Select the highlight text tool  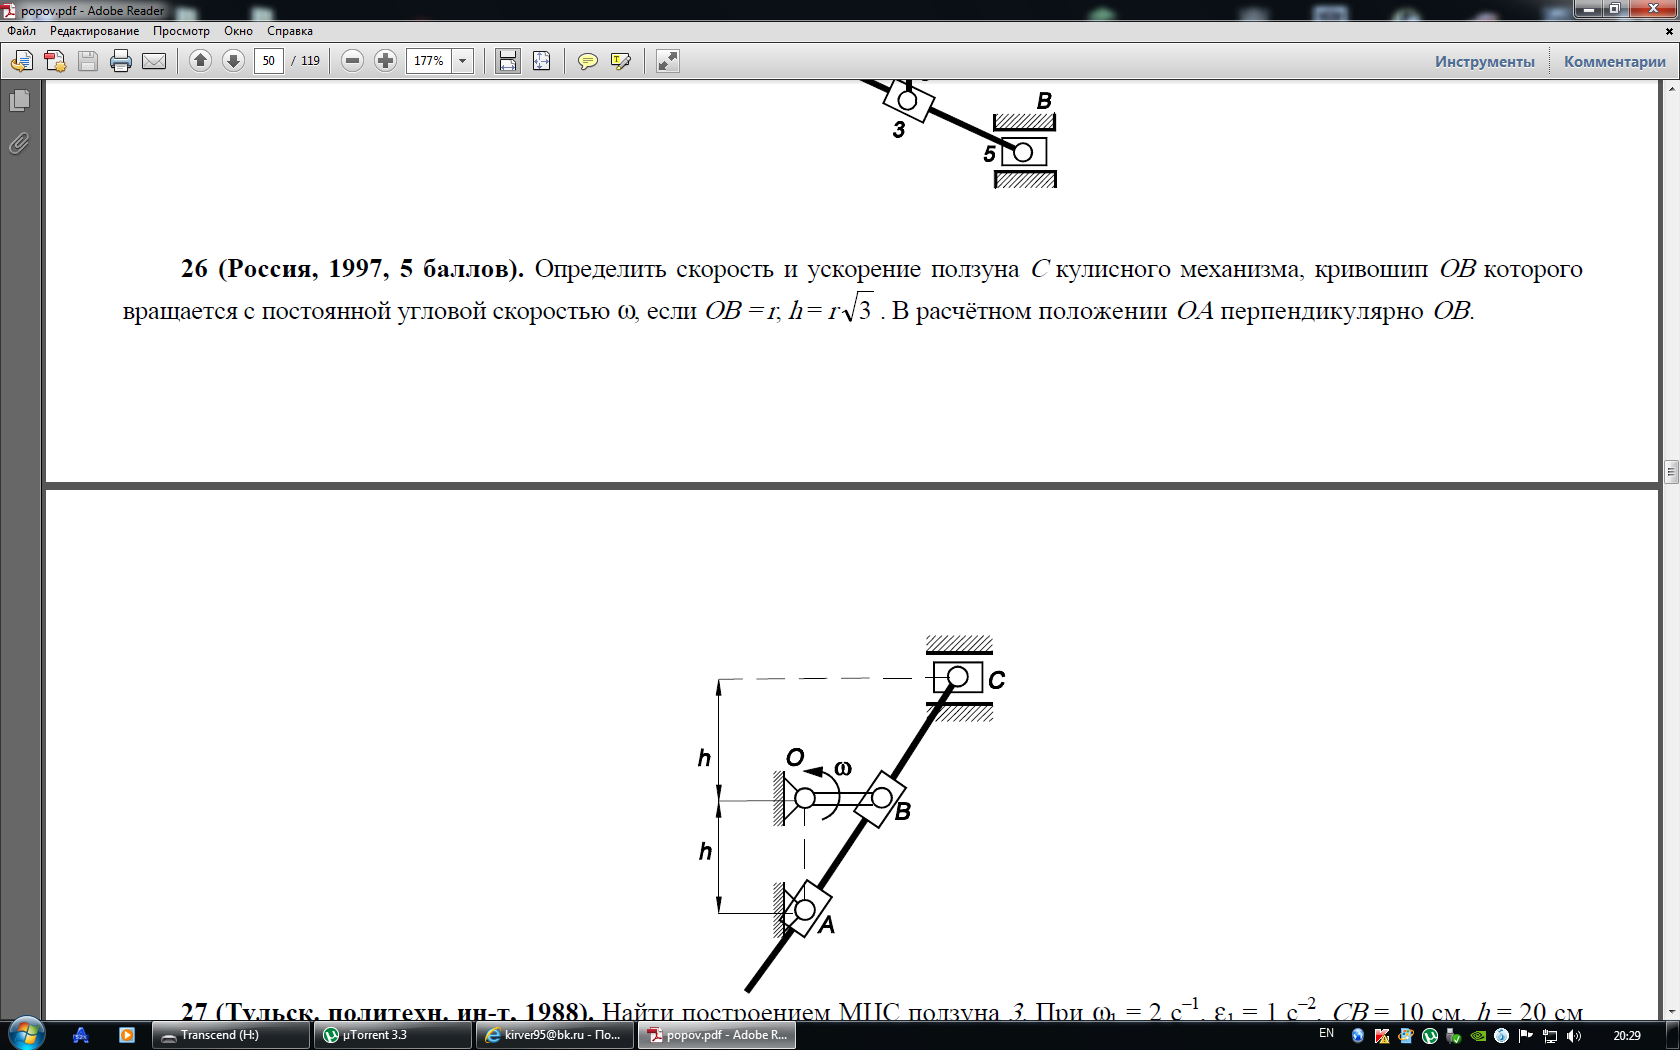pyautogui.click(x=620, y=61)
